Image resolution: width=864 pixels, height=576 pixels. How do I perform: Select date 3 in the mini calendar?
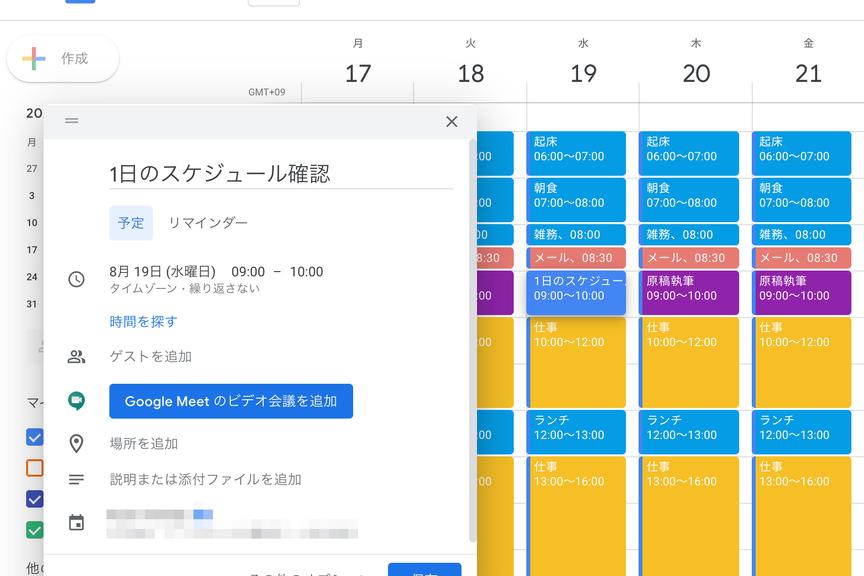[x=32, y=196]
